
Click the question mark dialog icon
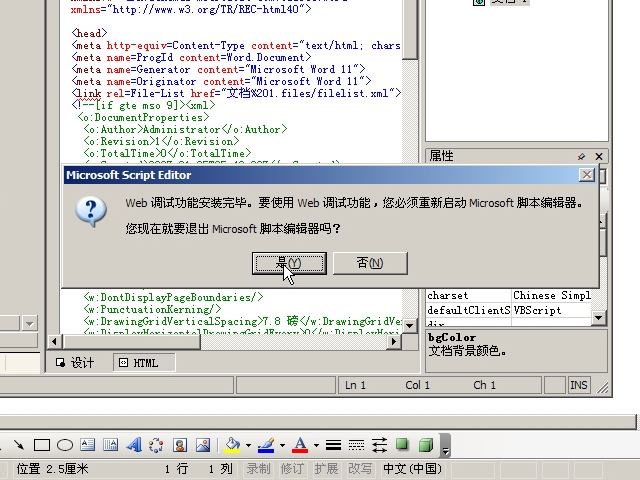91,212
